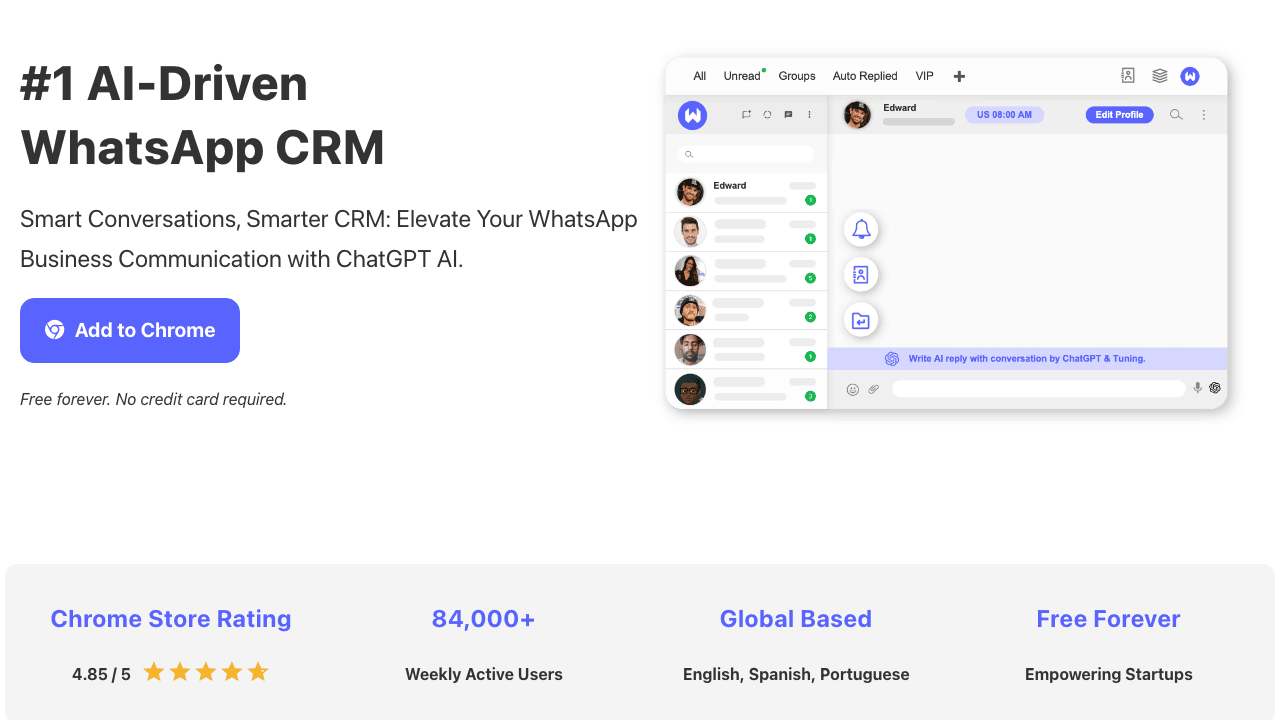Click the 4.85 / 5 rating text

[101, 674]
